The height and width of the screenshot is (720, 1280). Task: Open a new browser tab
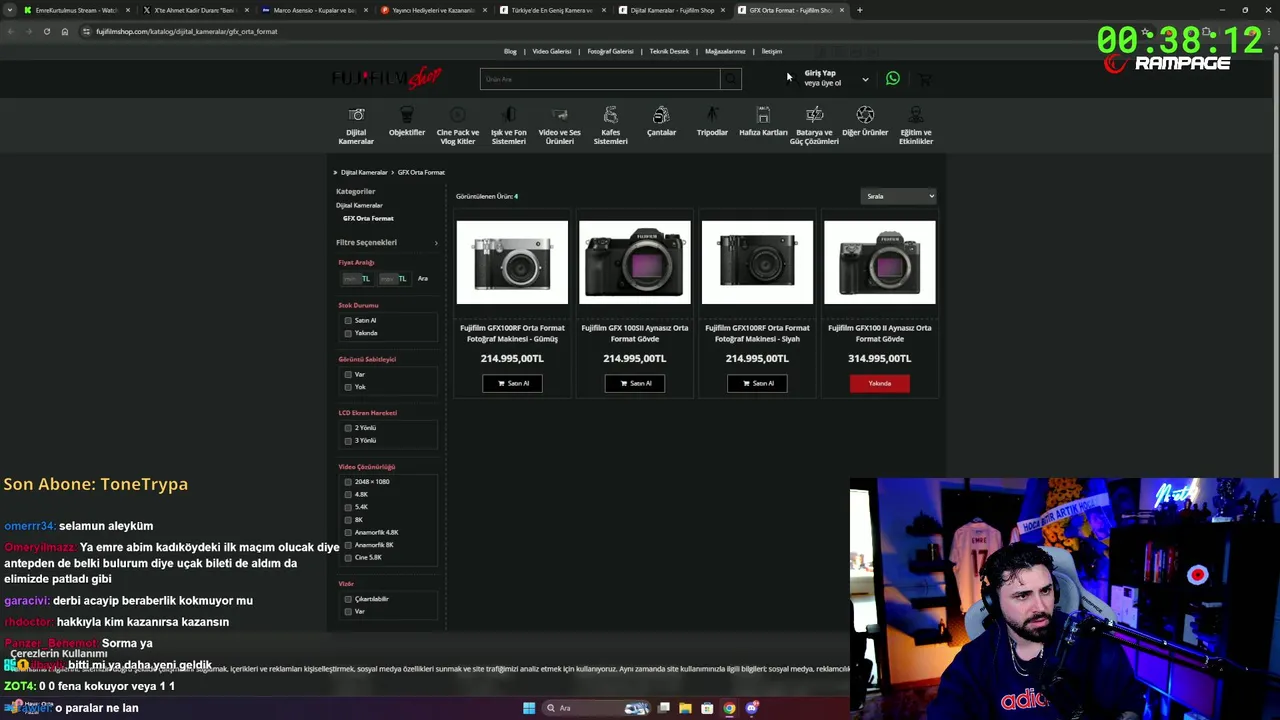(x=860, y=10)
